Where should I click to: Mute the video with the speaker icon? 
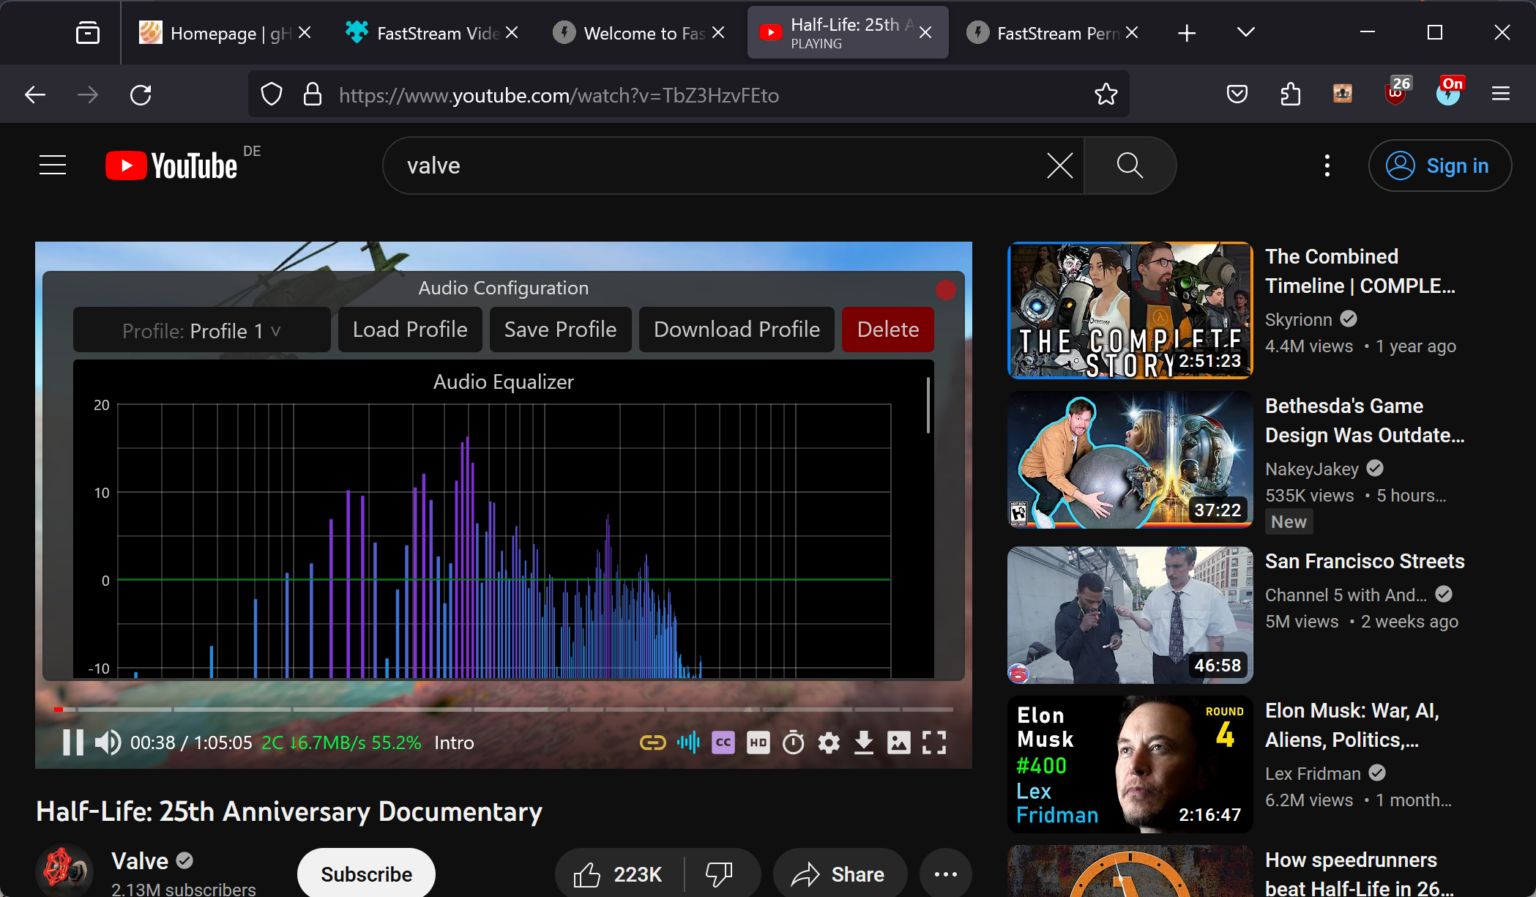107,742
